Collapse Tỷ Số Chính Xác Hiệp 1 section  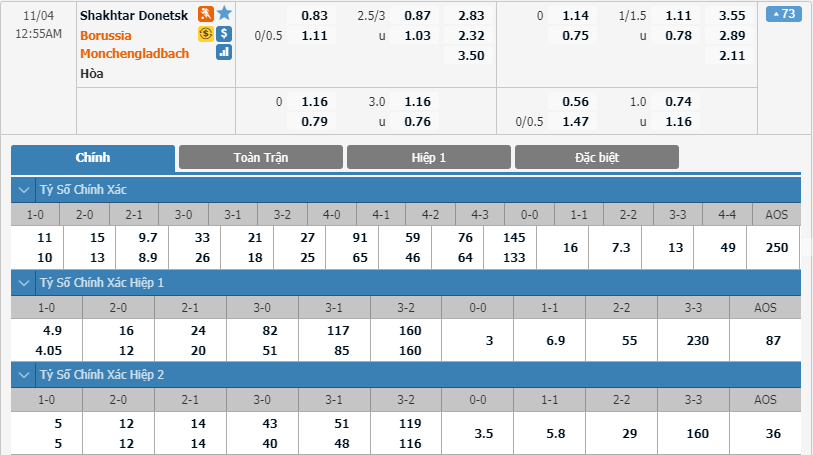[24, 282]
